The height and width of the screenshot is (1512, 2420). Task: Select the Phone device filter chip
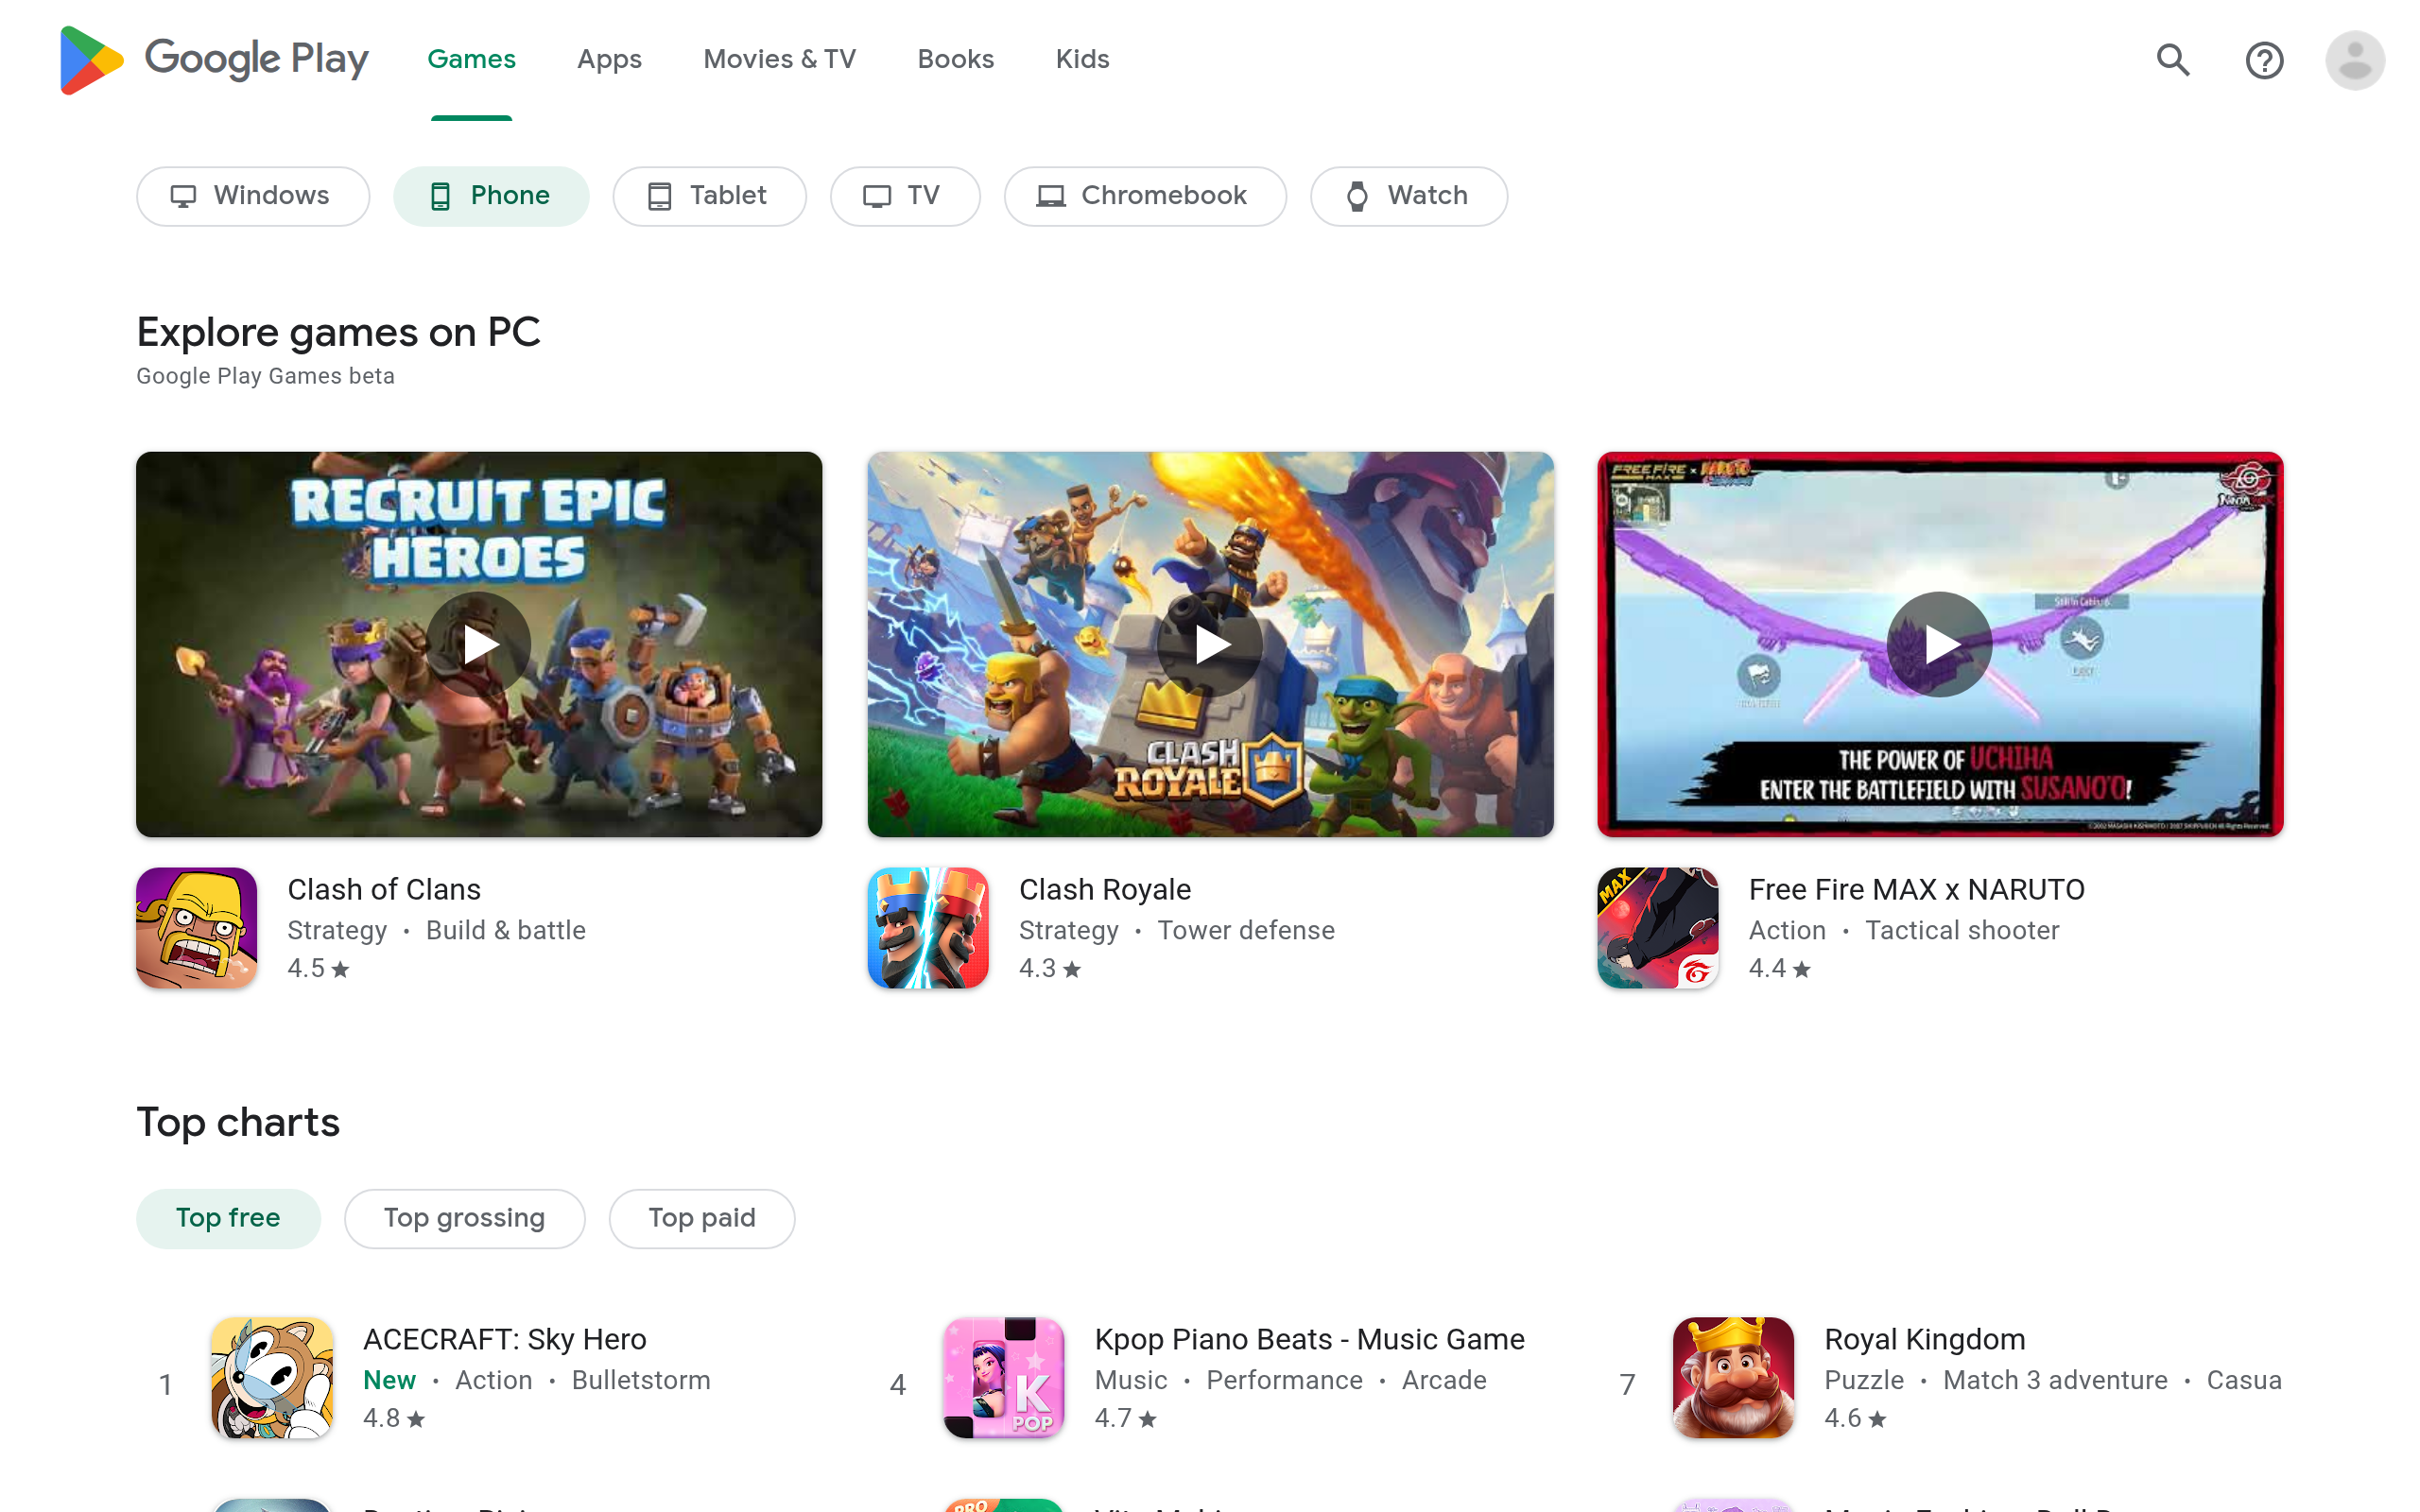coord(491,196)
